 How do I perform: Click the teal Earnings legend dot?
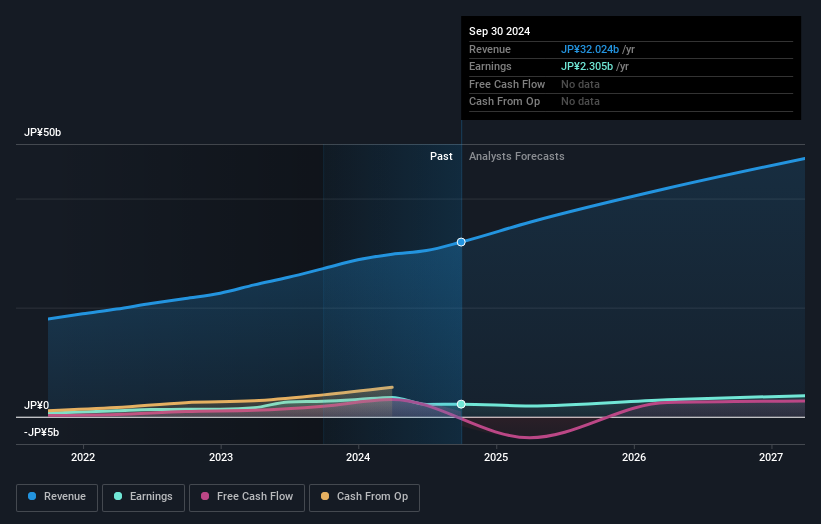click(x=118, y=496)
